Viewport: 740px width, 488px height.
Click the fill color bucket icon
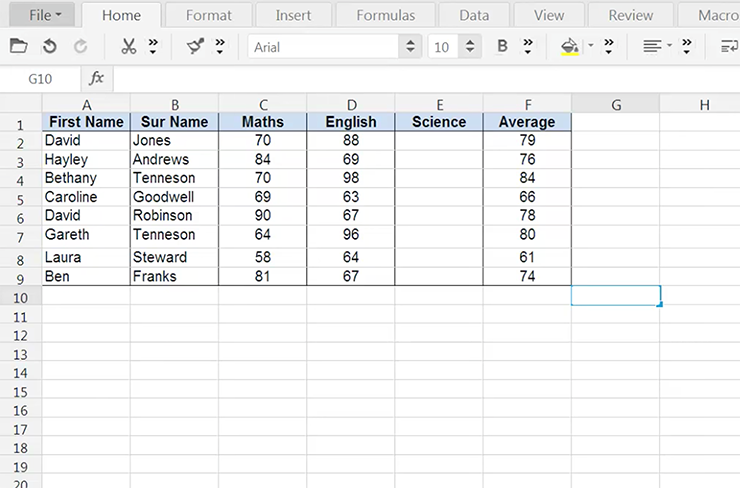point(569,47)
